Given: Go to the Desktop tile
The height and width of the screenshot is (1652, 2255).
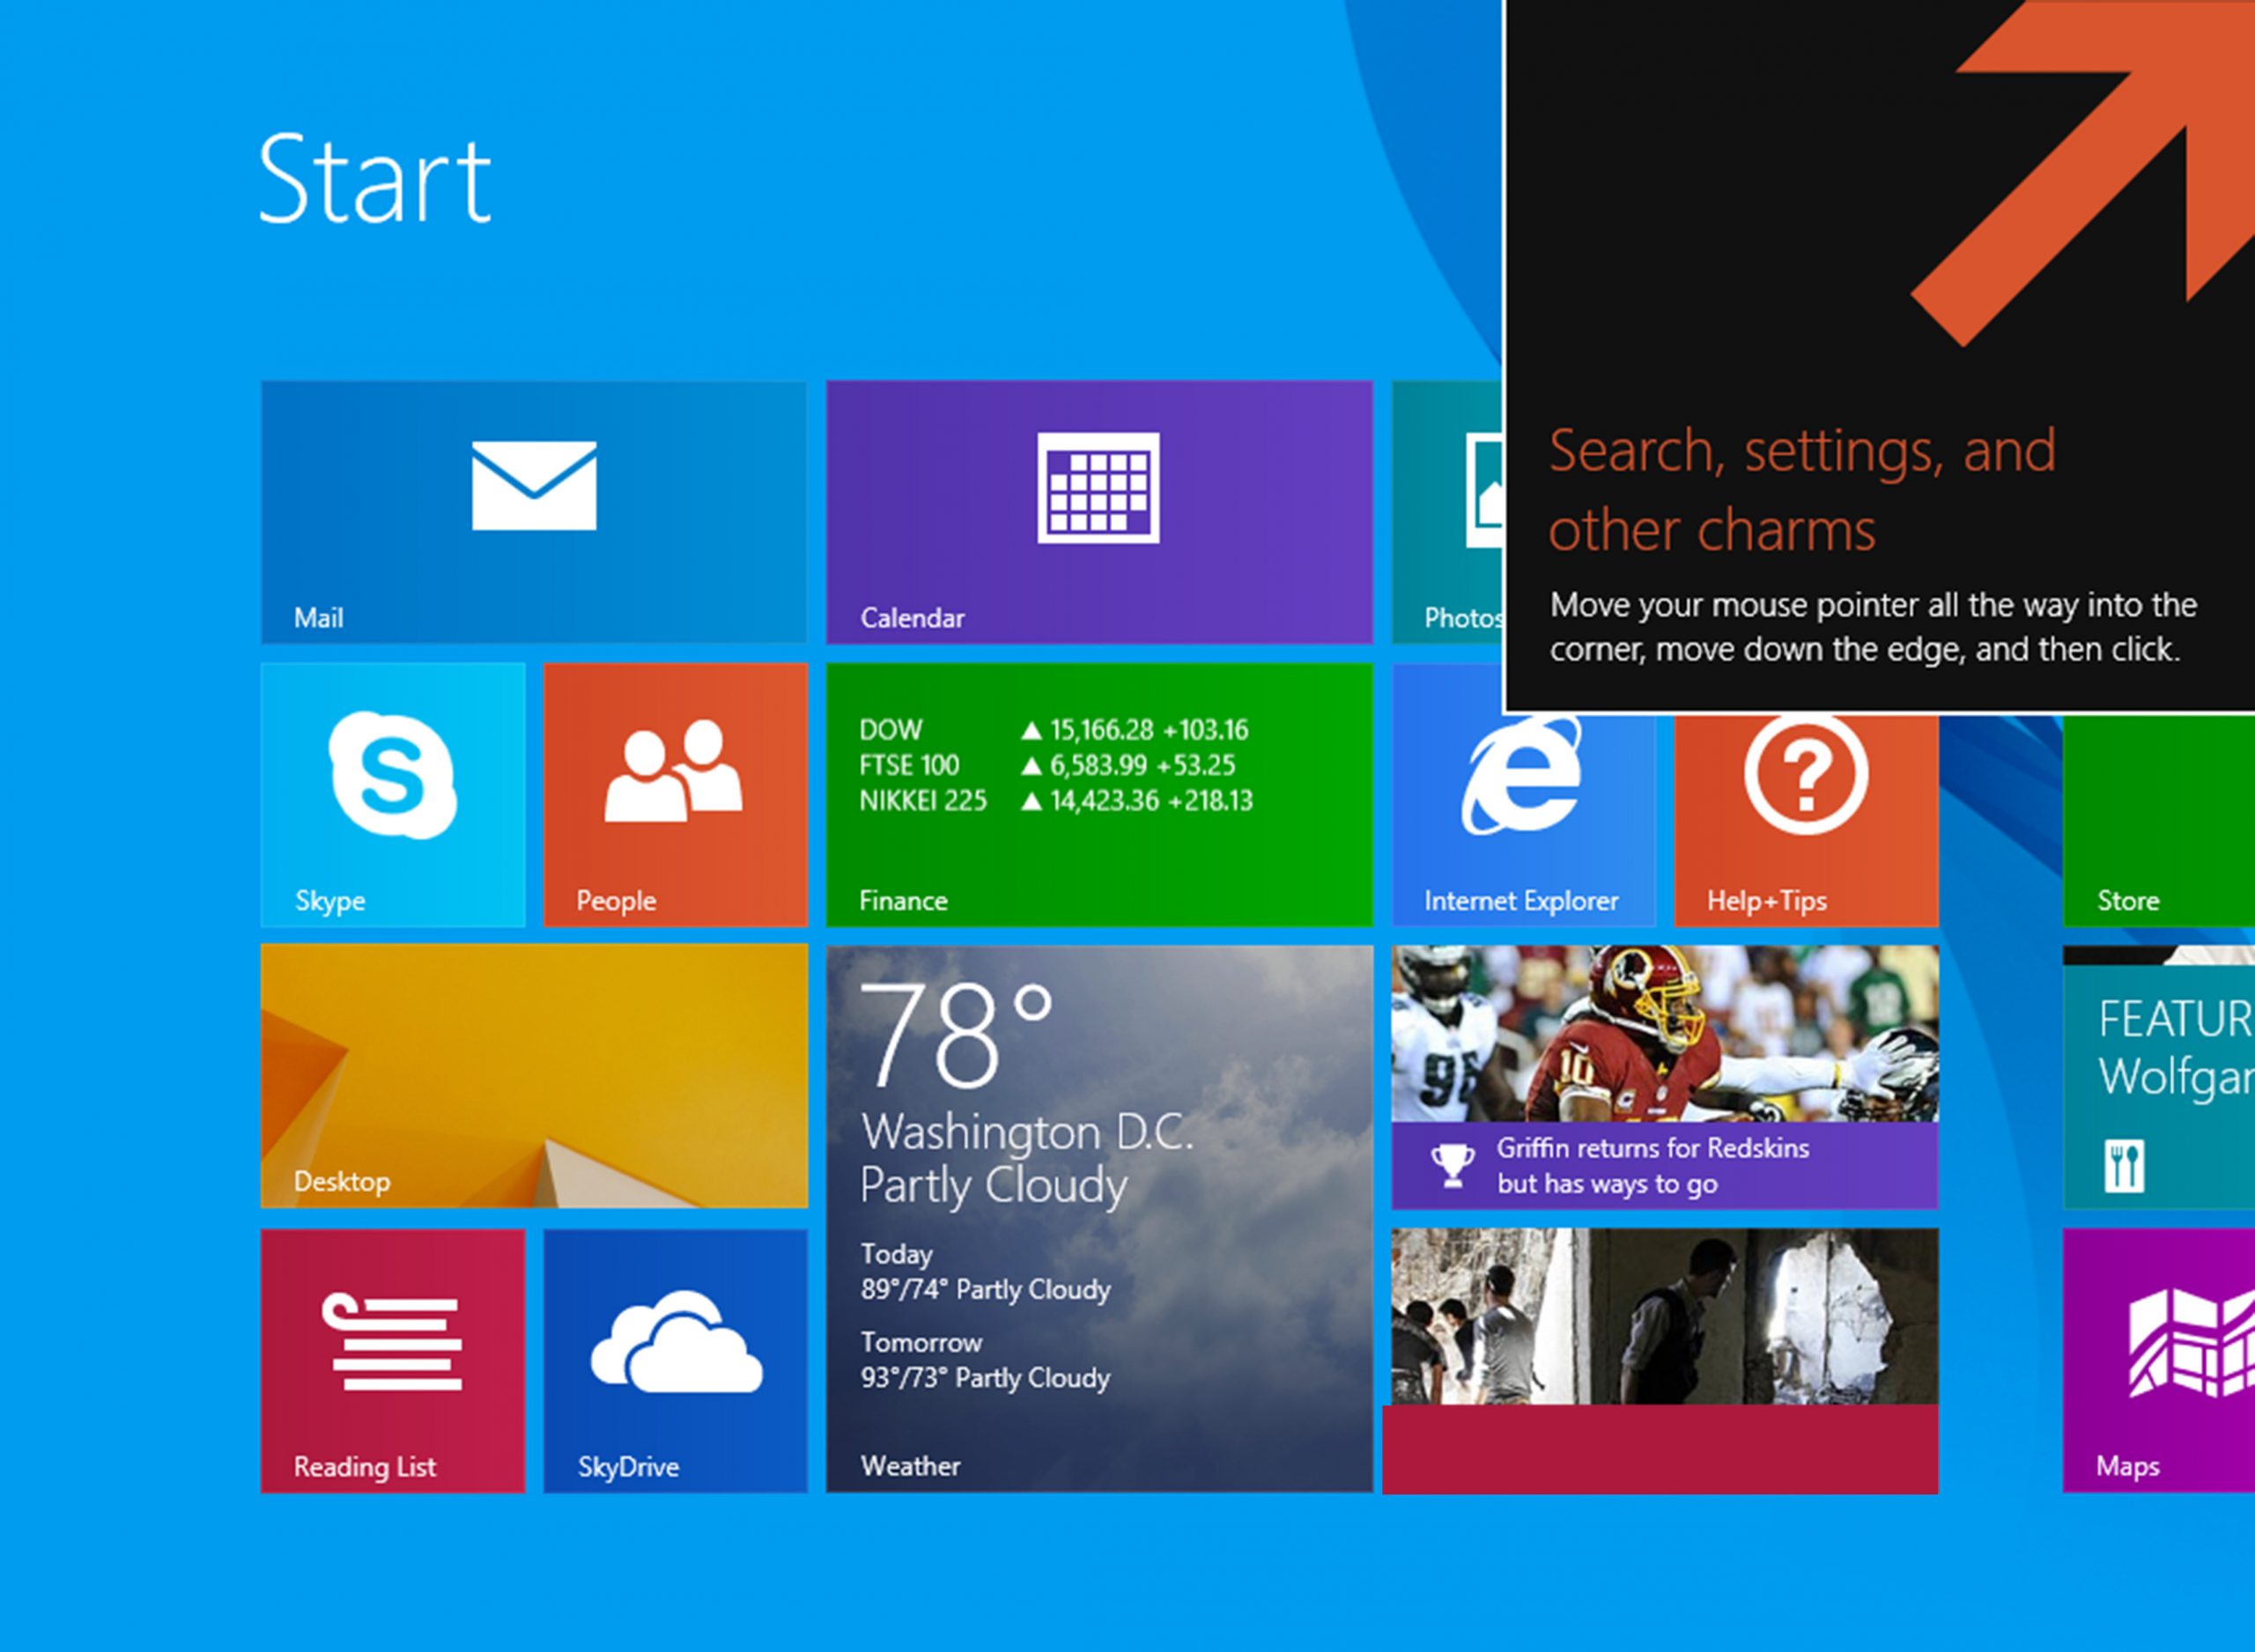Looking at the screenshot, I should [533, 1076].
